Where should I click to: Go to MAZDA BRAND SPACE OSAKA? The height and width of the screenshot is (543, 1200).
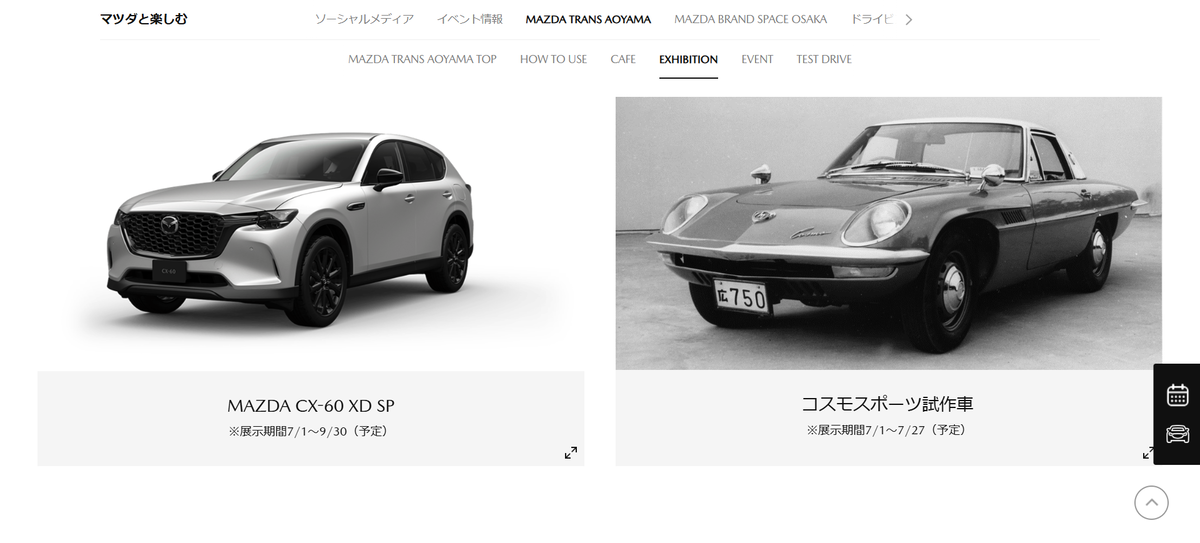pyautogui.click(x=751, y=19)
